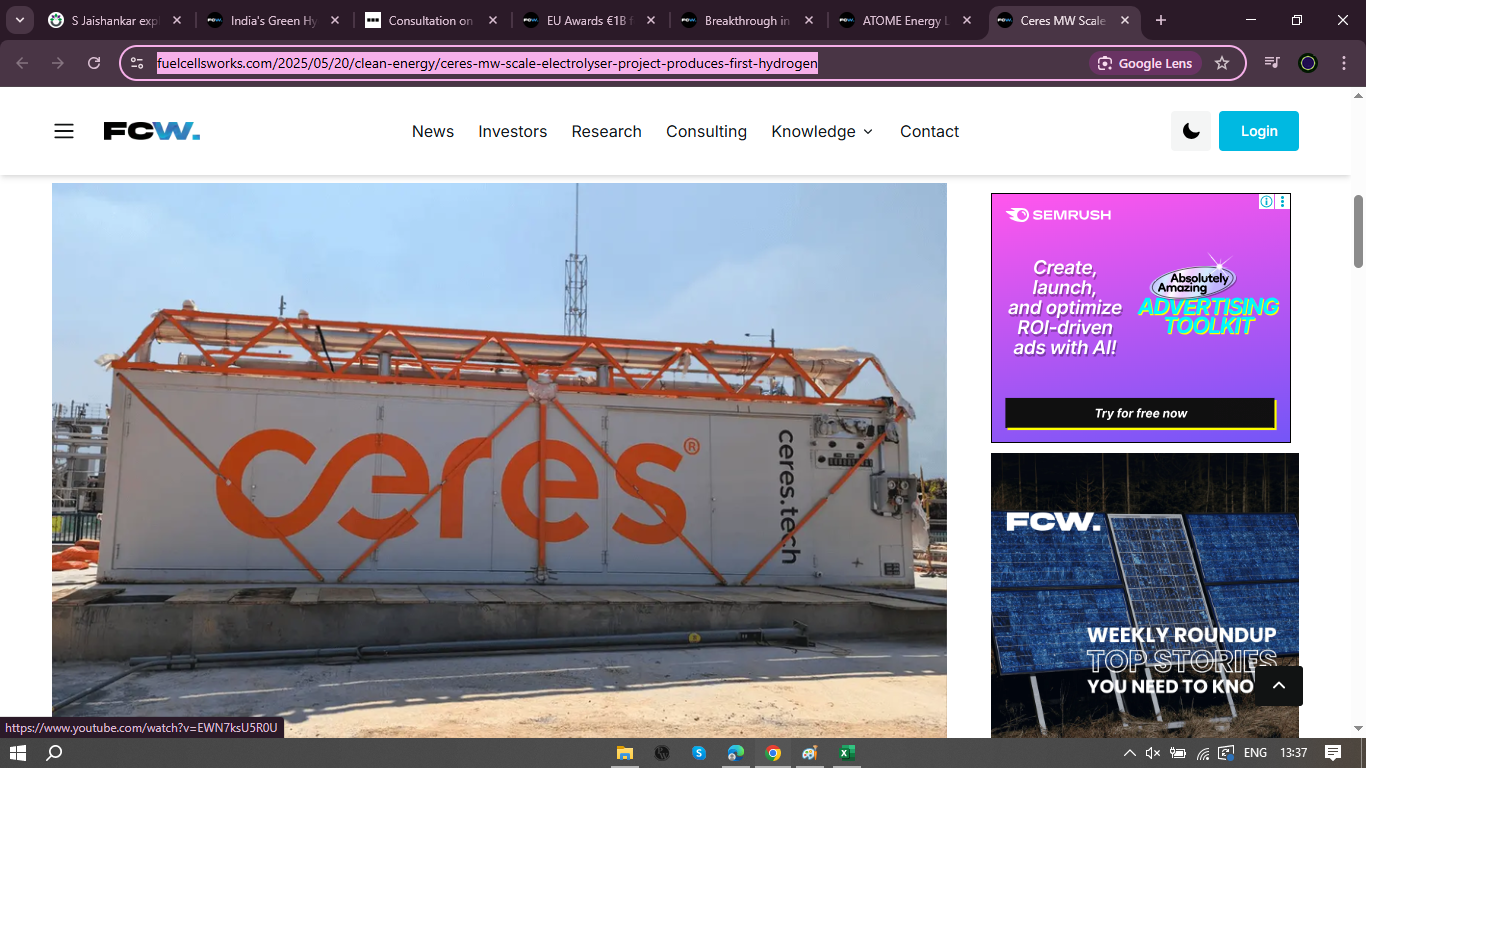Open Google Chrome taskbar icon
This screenshot has width=1502, height=946.
(773, 753)
